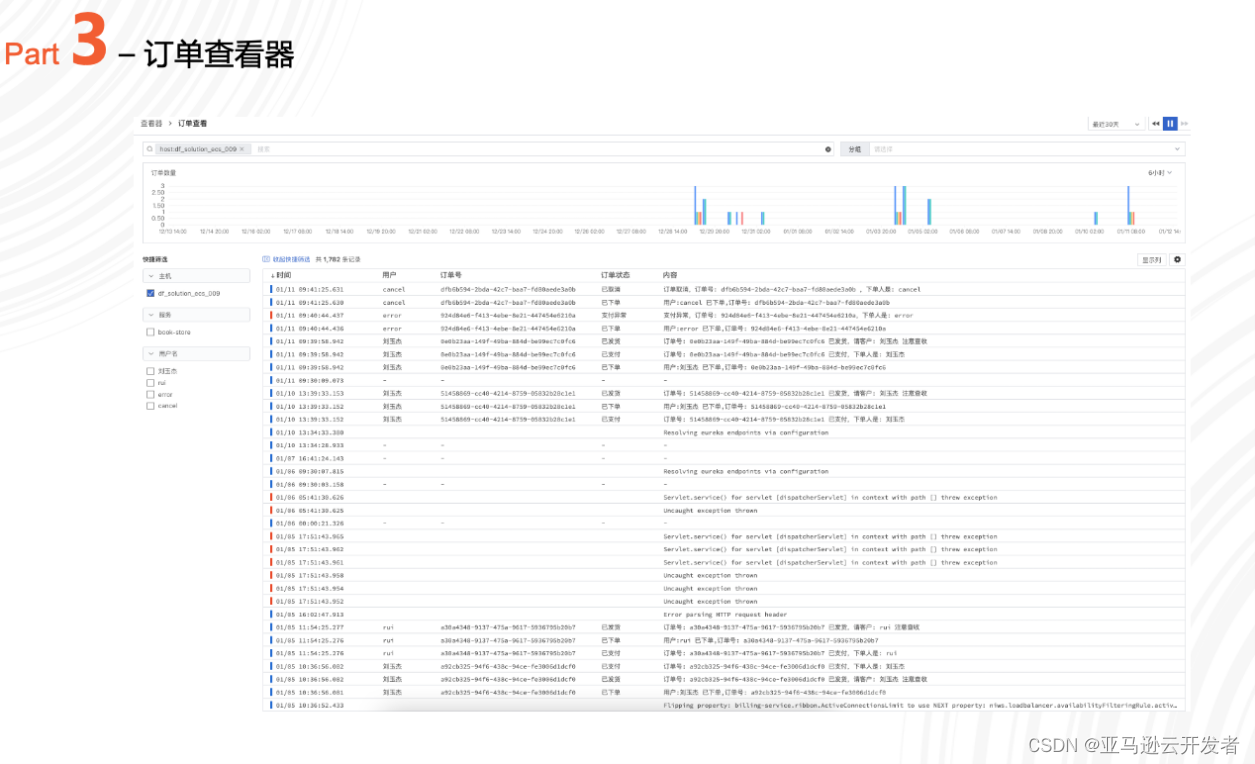Click order number 924d84e6-f413-4ebe in error row
This screenshot has height=764, width=1255.
(508, 315)
